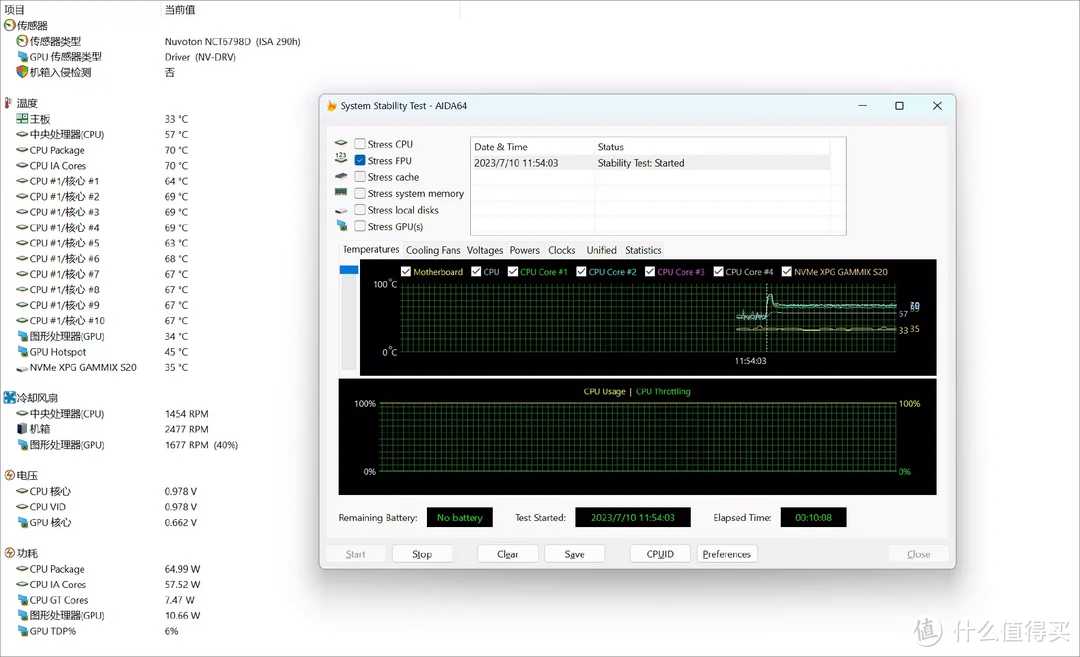Select the CPU Package 70 °C row
Viewport: 1080px width, 657px height.
(x=102, y=150)
